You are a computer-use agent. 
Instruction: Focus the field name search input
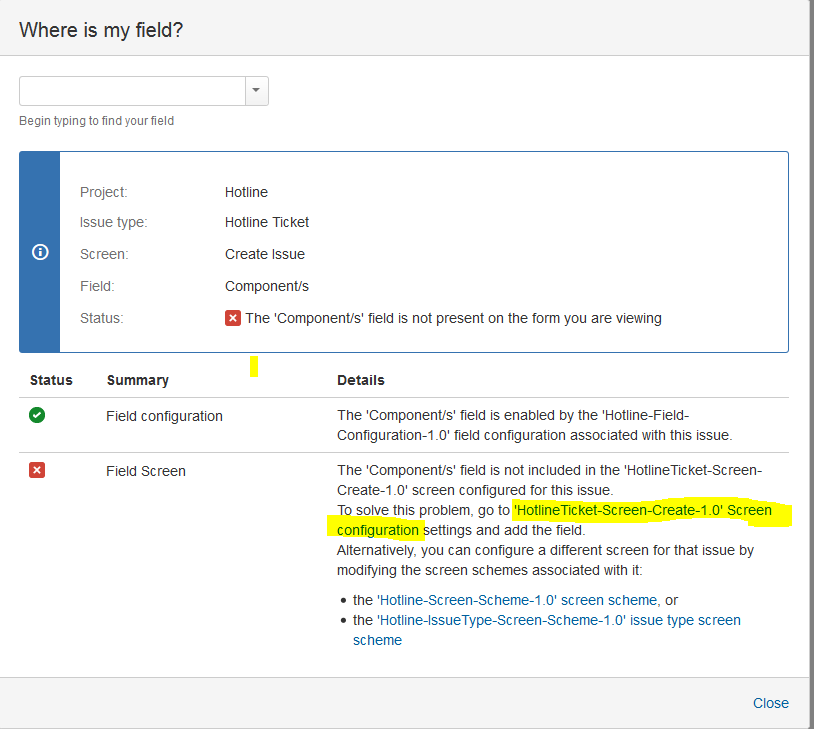[132, 91]
